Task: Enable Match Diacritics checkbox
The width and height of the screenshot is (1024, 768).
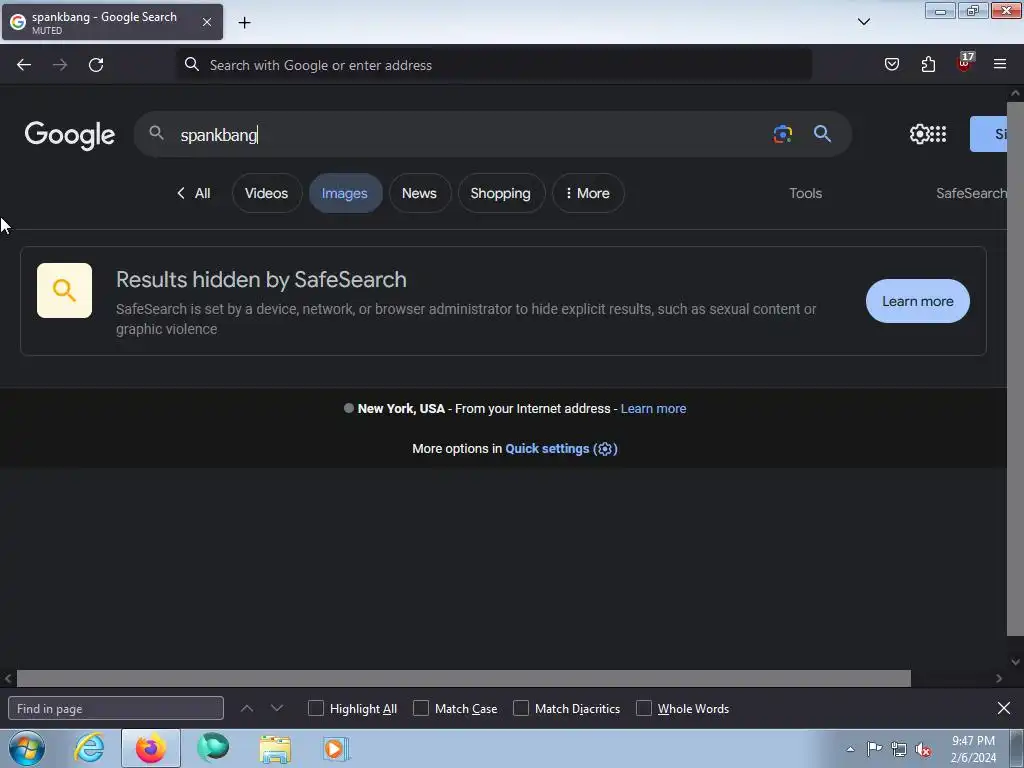Action: click(520, 709)
